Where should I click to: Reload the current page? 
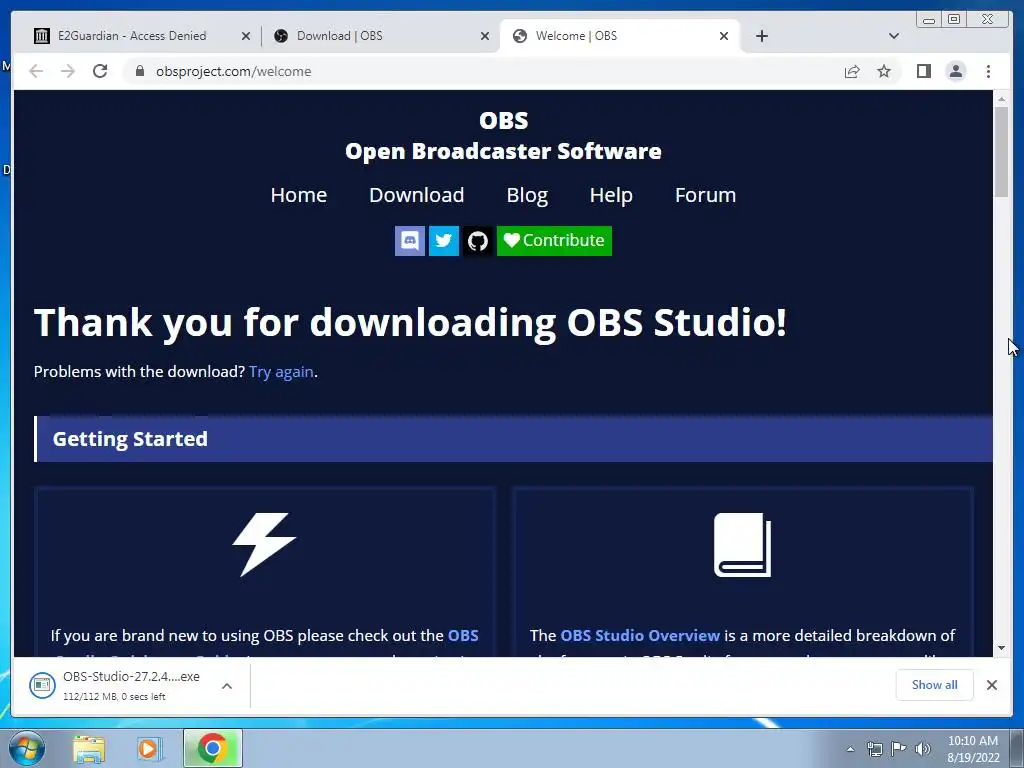(x=100, y=71)
